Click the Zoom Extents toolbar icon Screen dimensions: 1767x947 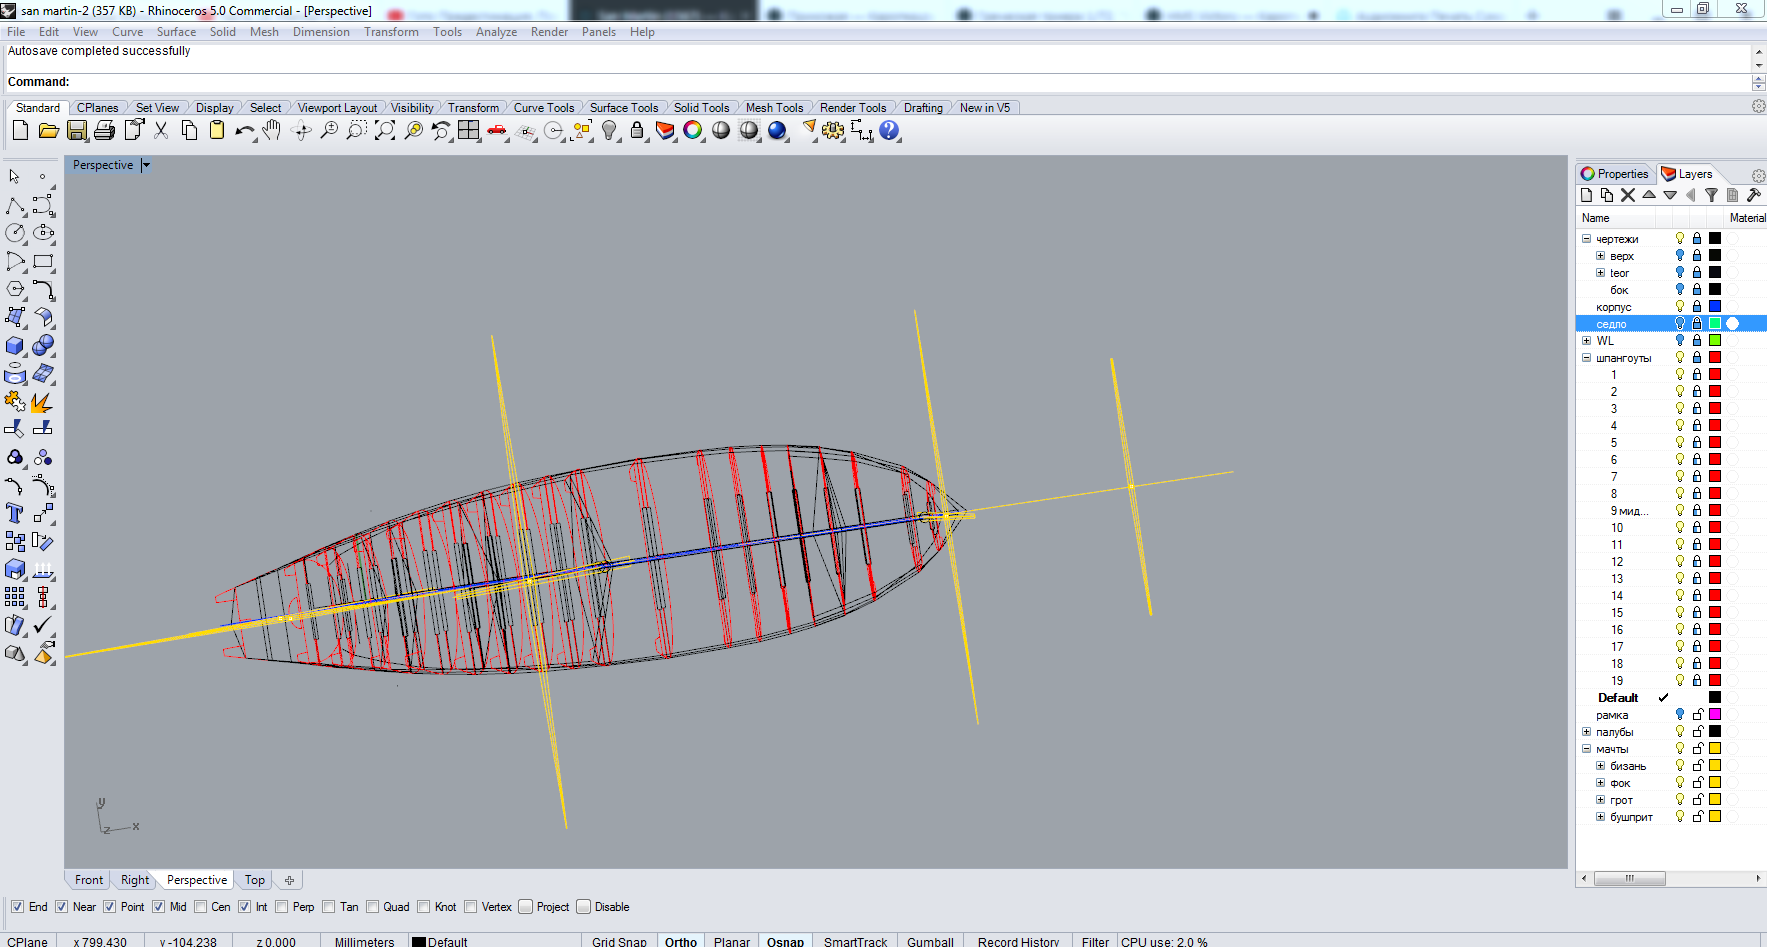(385, 131)
